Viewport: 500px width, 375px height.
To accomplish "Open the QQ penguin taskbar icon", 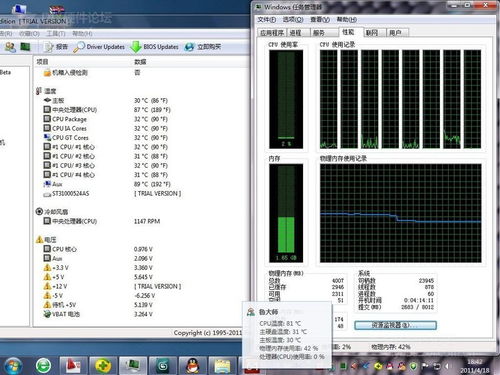I will (192, 366).
